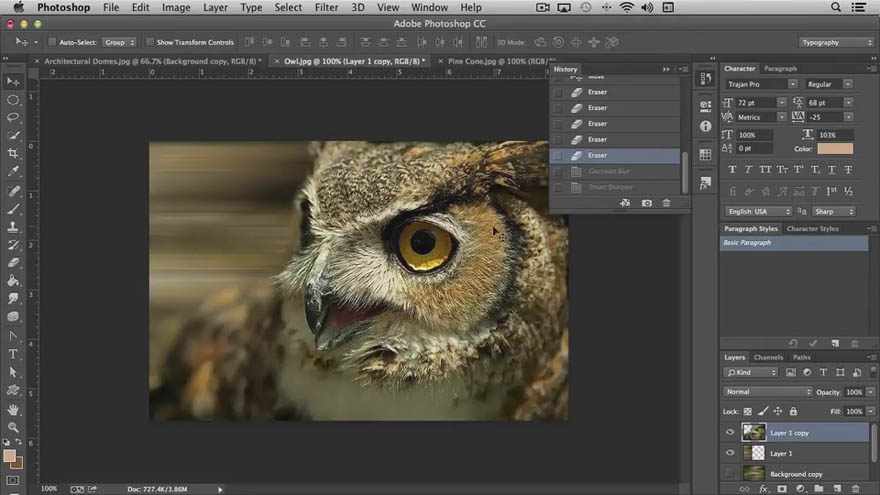Screen dimensions: 880x495
Task: Select the Brush tool
Action: [x=13, y=209]
